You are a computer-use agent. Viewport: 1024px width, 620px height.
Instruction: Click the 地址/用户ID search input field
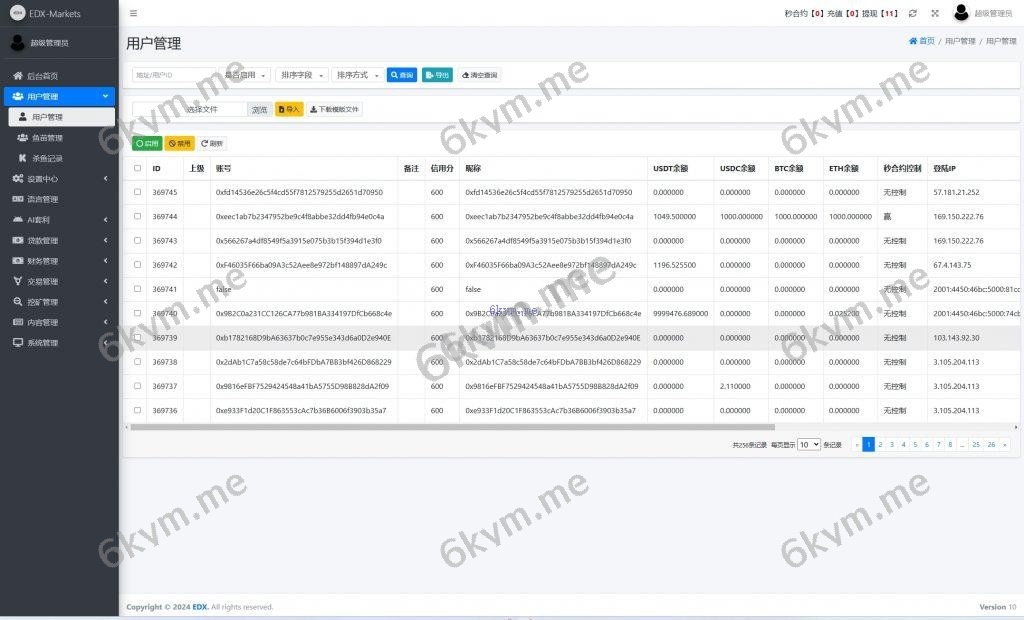coord(174,75)
